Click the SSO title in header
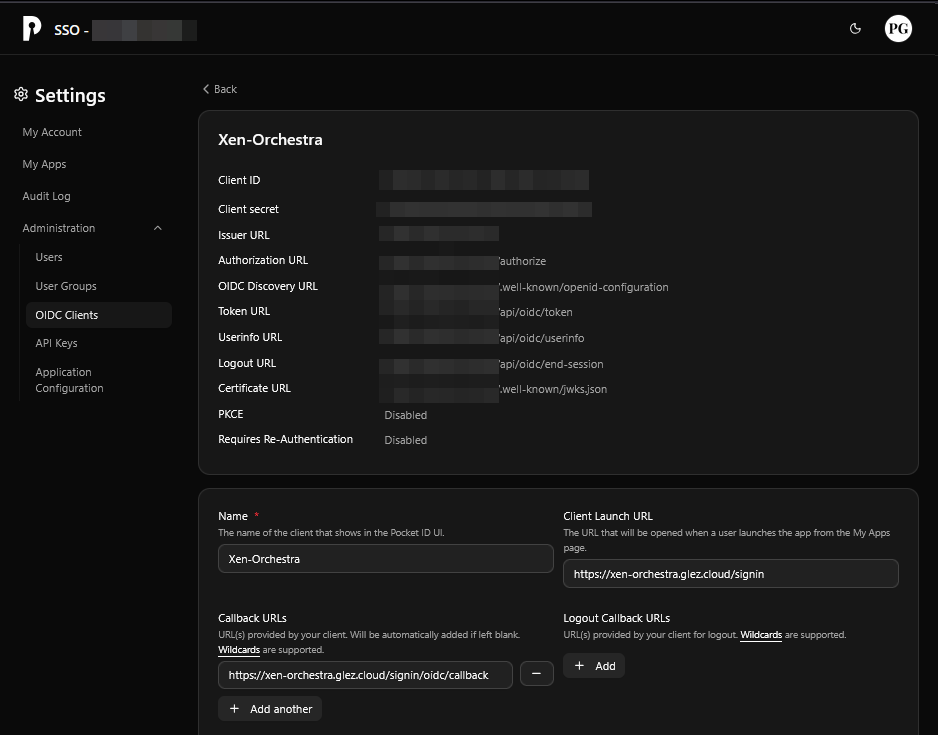The height and width of the screenshot is (735, 938). 71,30
